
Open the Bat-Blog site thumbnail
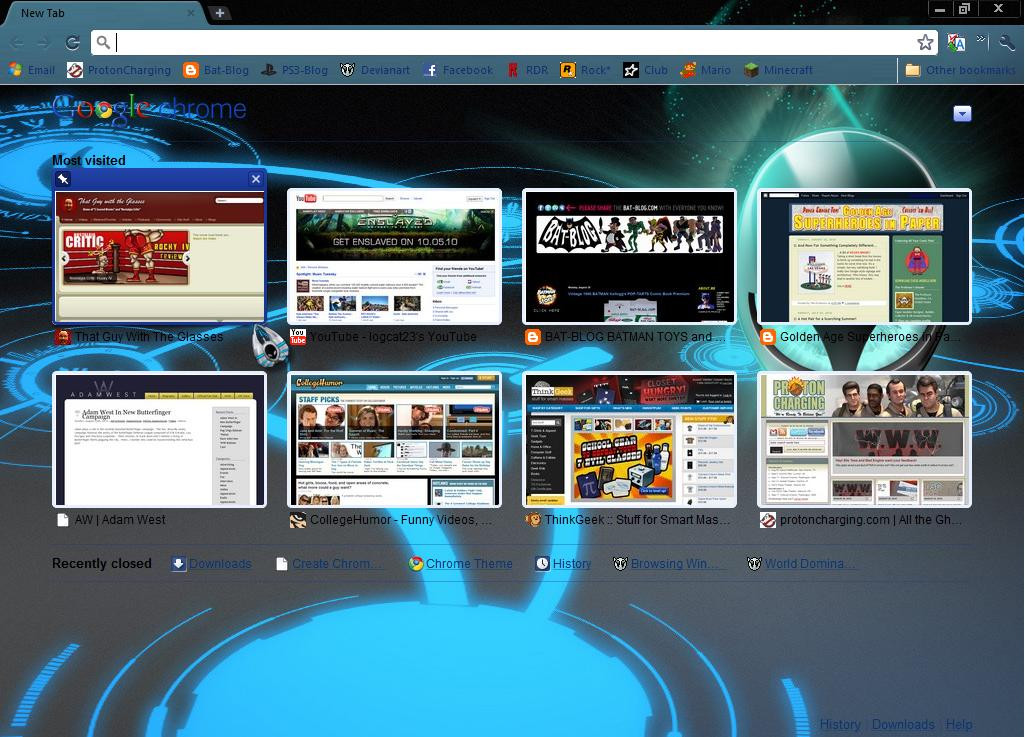coord(630,256)
